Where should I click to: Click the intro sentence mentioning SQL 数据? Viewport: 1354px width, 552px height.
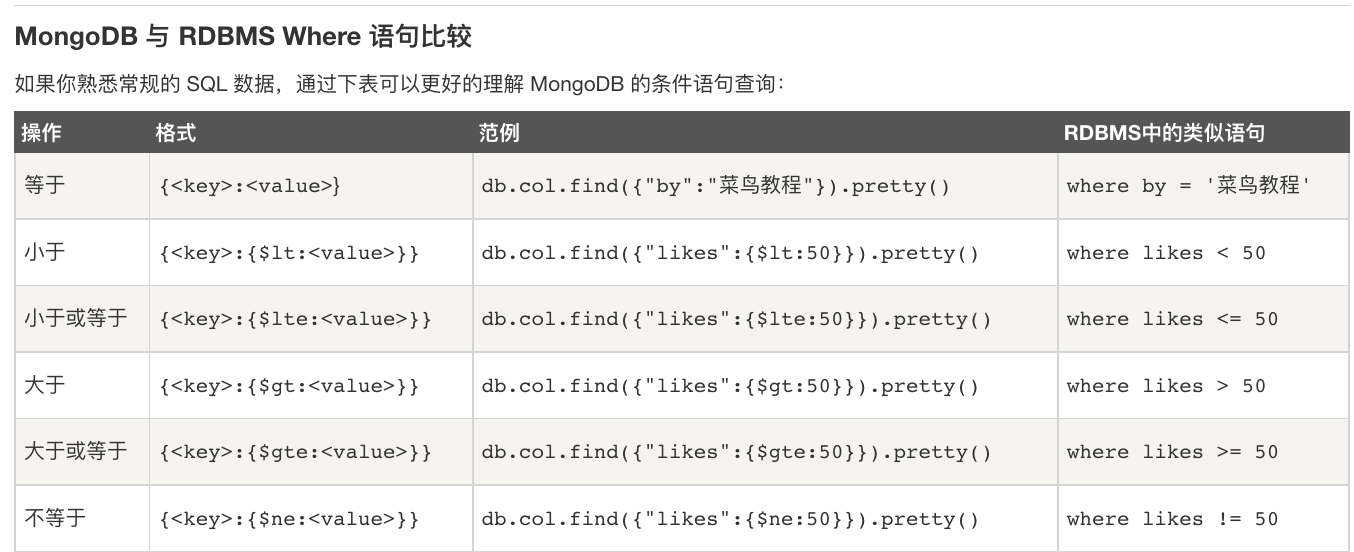click(400, 84)
